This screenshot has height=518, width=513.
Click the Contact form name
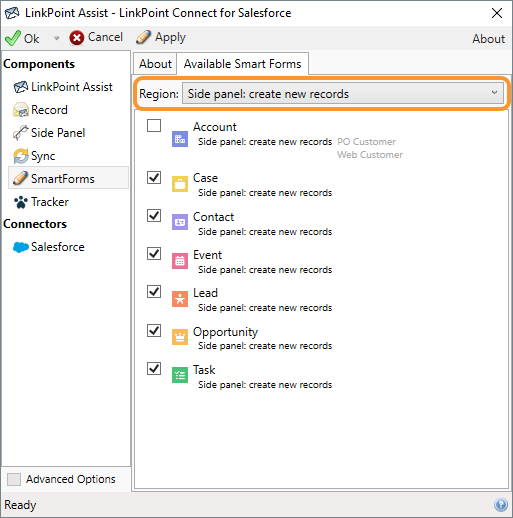[x=213, y=217]
